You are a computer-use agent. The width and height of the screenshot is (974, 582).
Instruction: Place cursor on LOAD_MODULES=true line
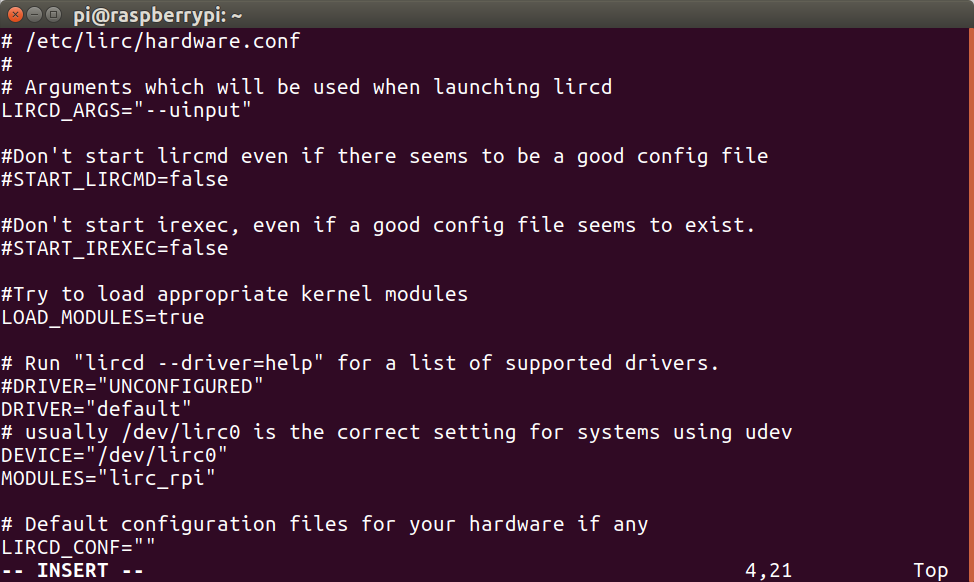tap(102, 317)
